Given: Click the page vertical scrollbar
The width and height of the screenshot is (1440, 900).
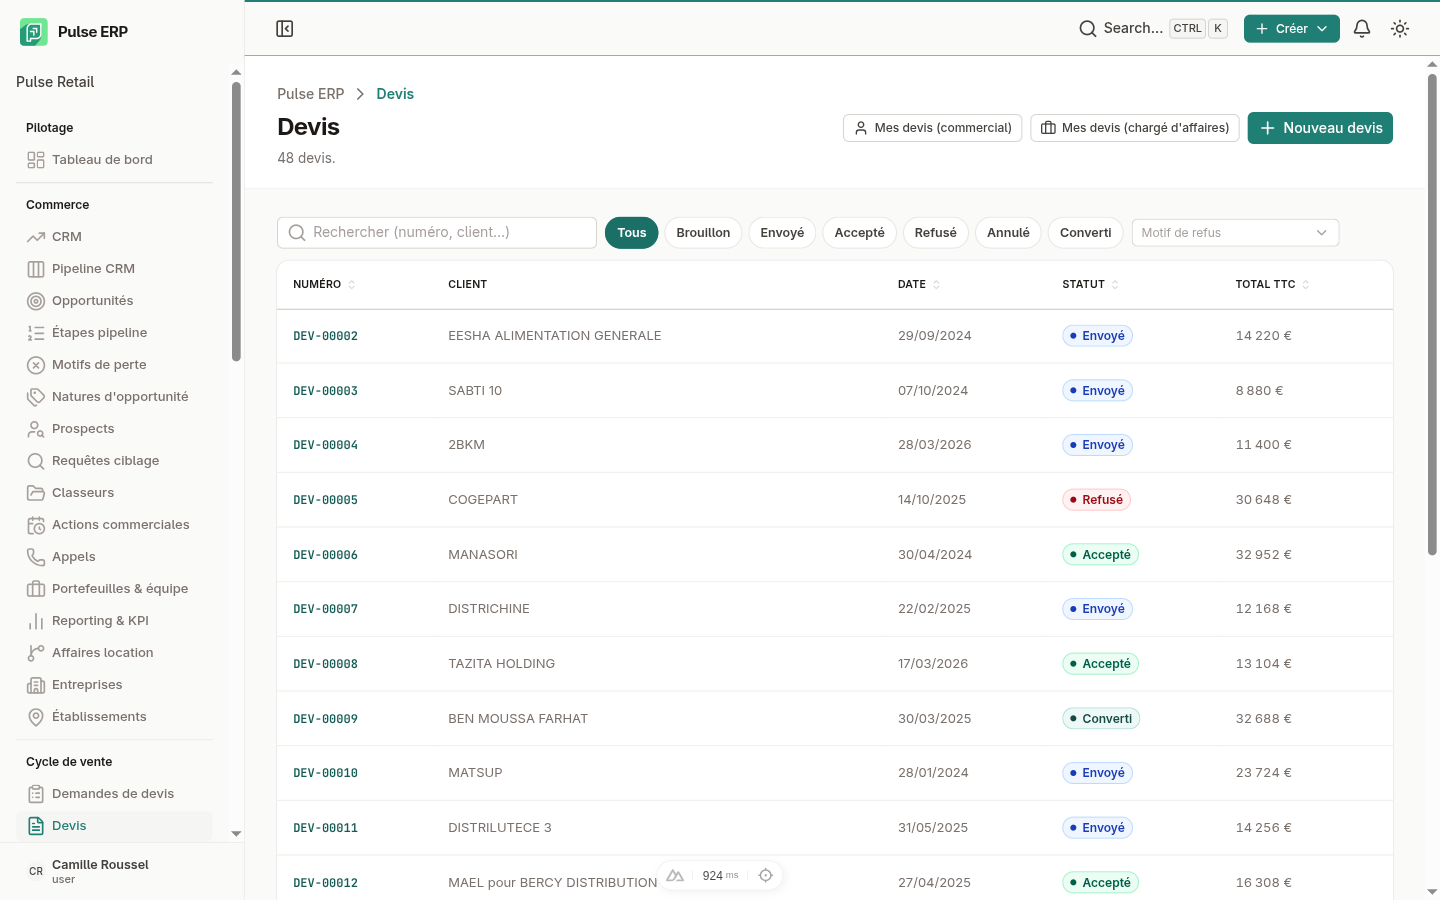Looking at the screenshot, I should pyautogui.click(x=1432, y=313).
